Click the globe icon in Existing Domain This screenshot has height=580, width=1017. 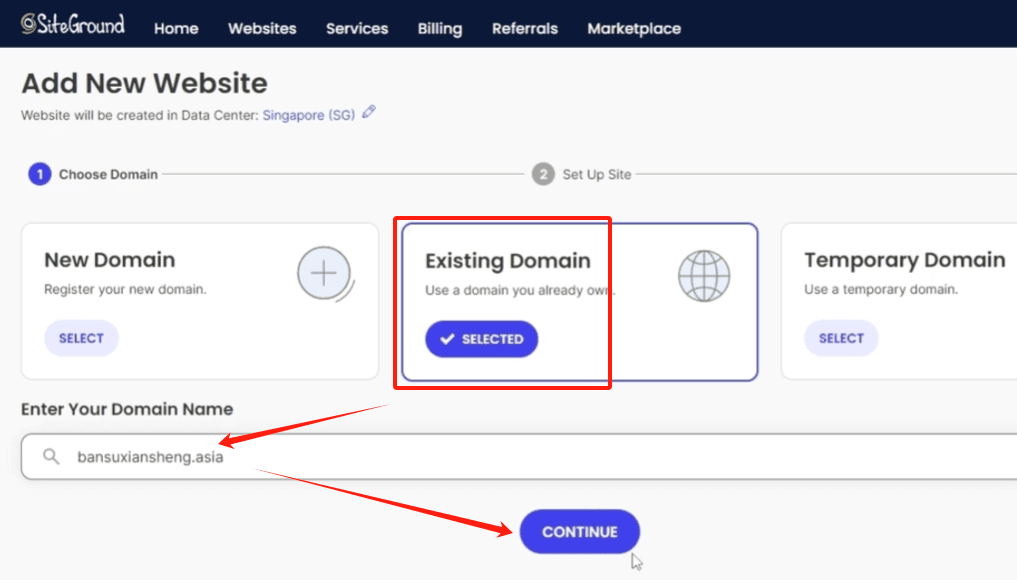click(x=704, y=275)
